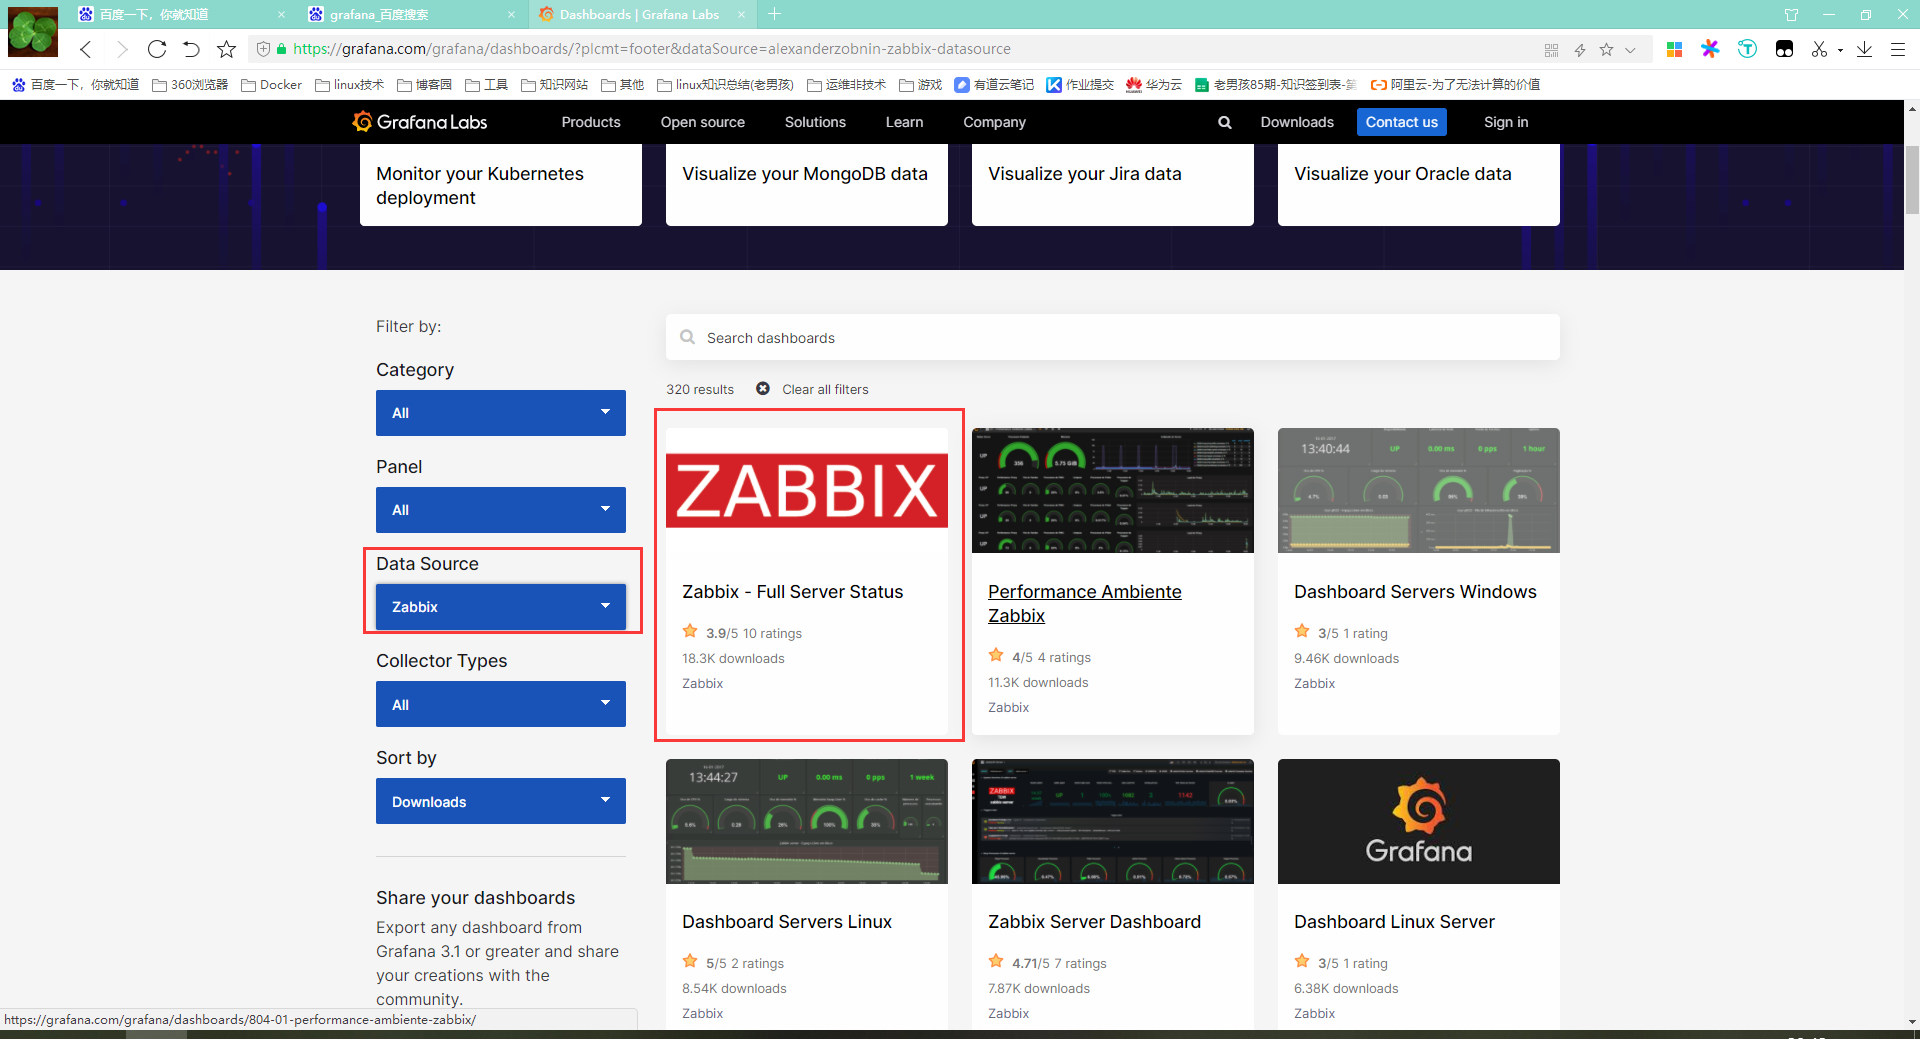Viewport: 1920px width, 1039px height.
Task: Open the Data Source Zabbix dropdown
Action: click(x=501, y=607)
